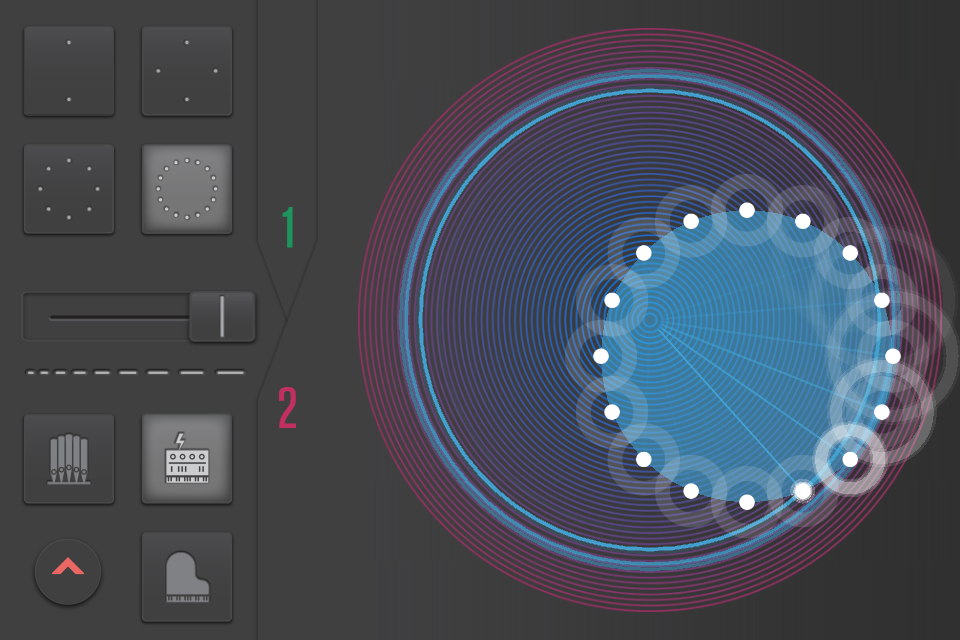Choose the grand piano instrument
This screenshot has width=960, height=640.
click(187, 577)
